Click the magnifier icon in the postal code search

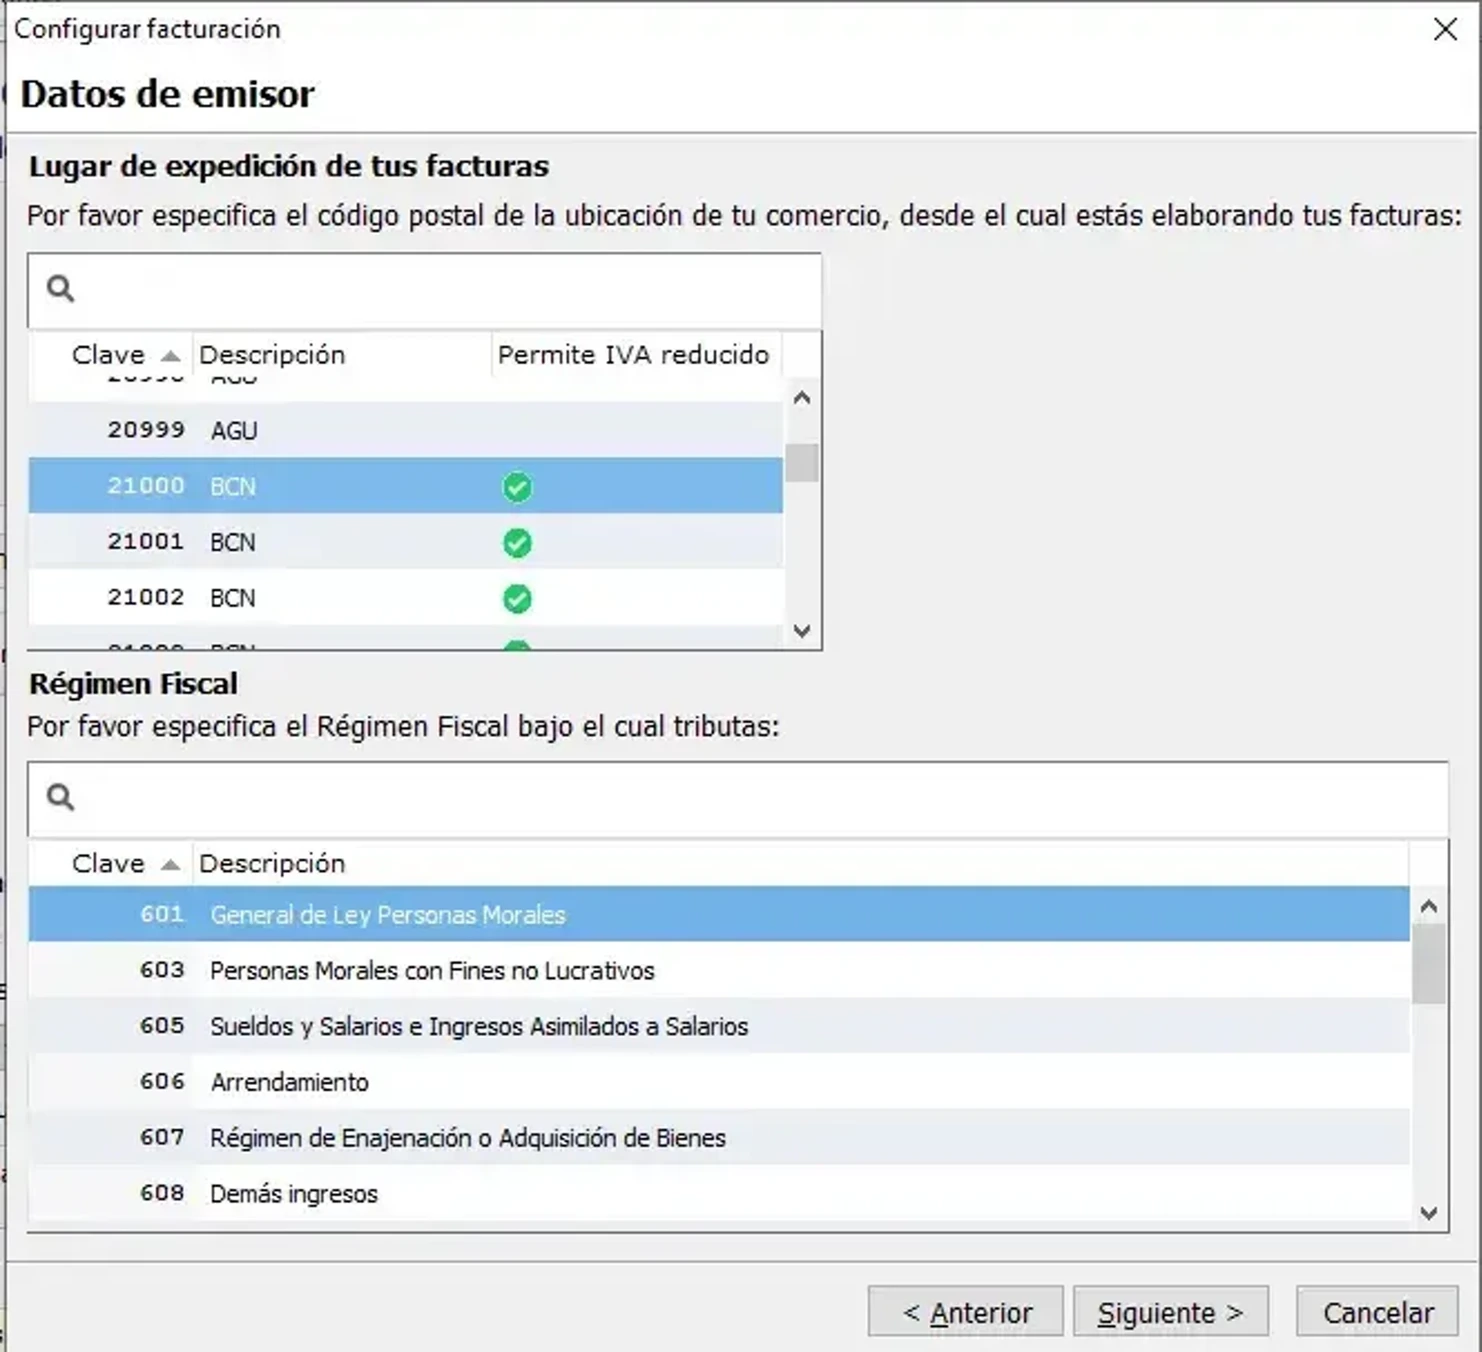60,290
